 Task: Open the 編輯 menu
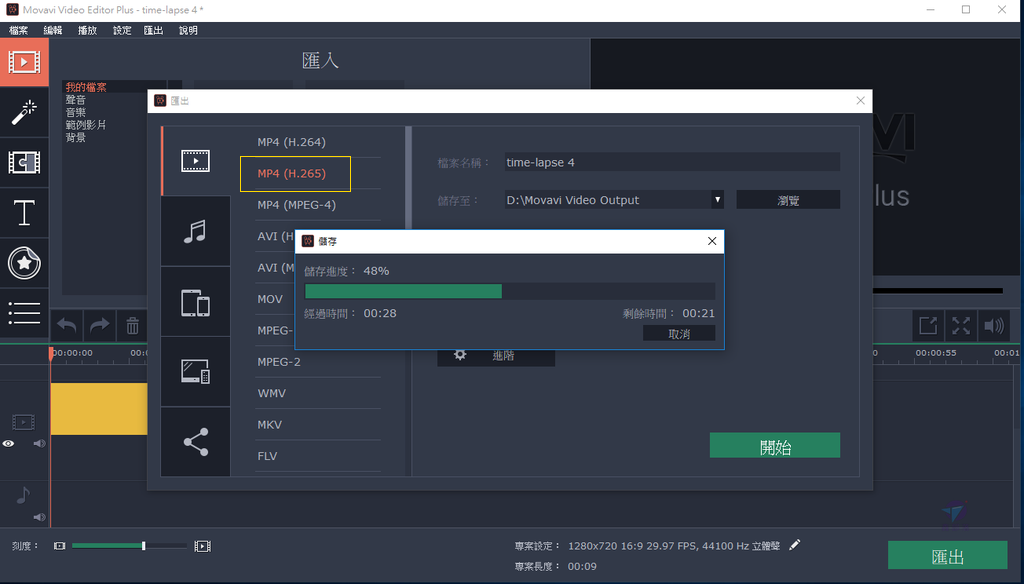point(53,30)
